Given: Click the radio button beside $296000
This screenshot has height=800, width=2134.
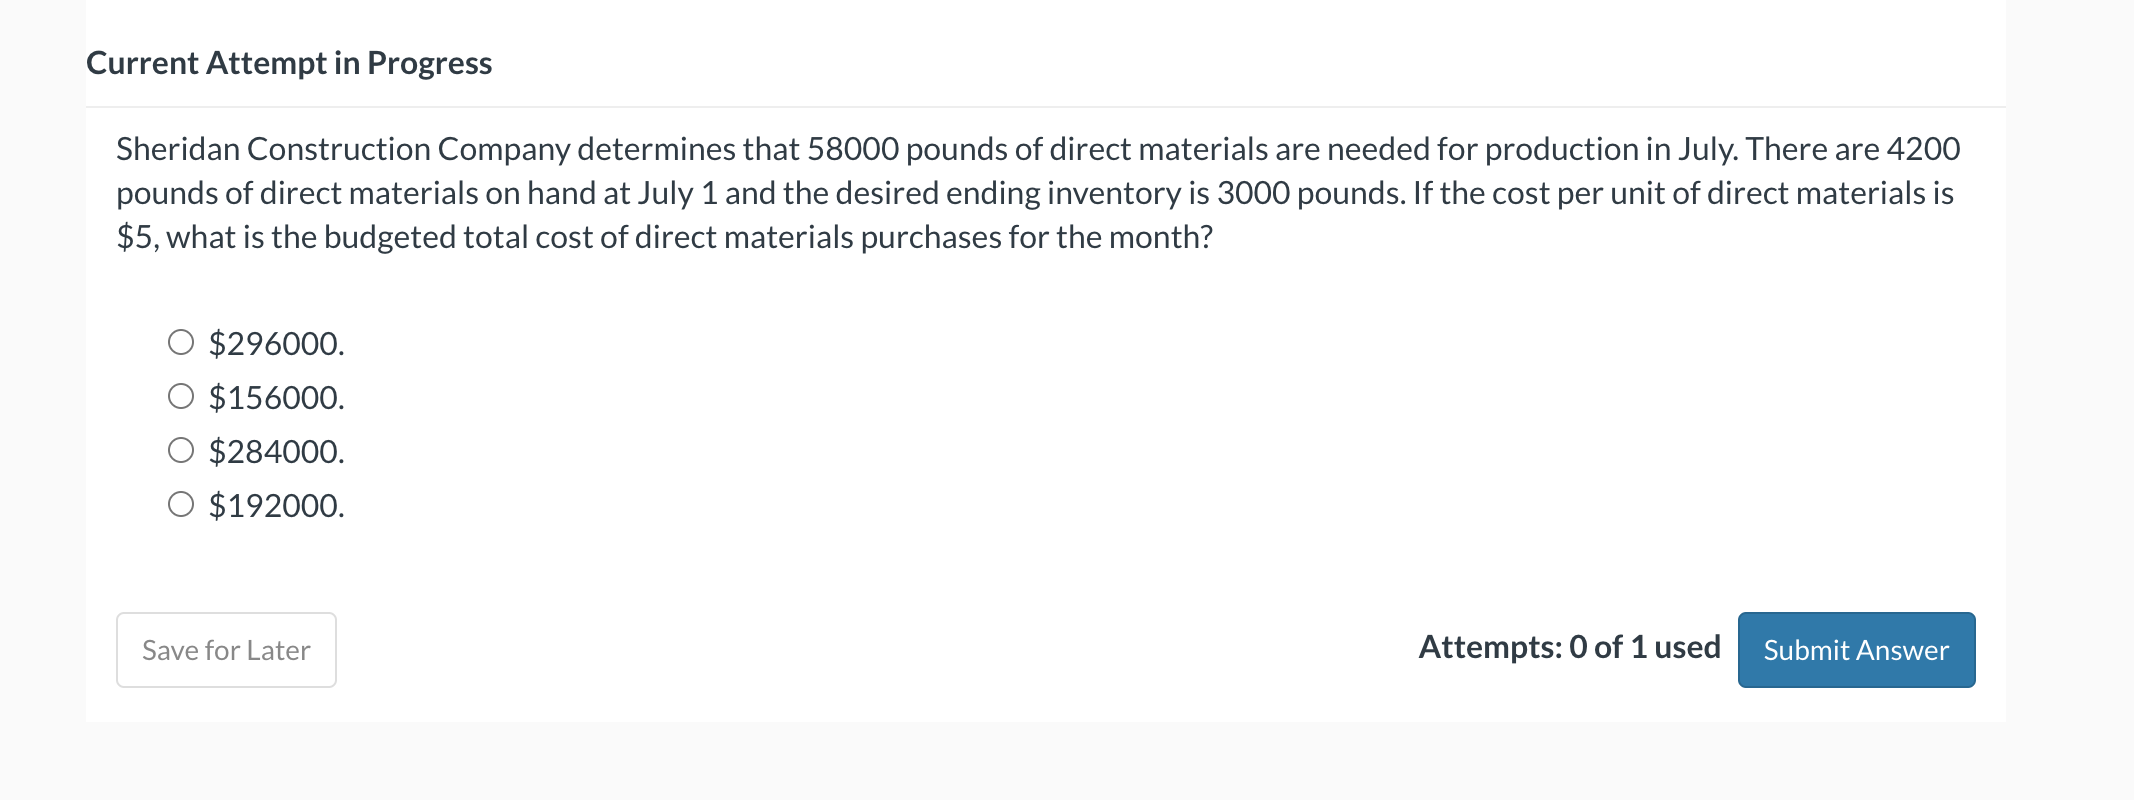Looking at the screenshot, I should (x=181, y=342).
